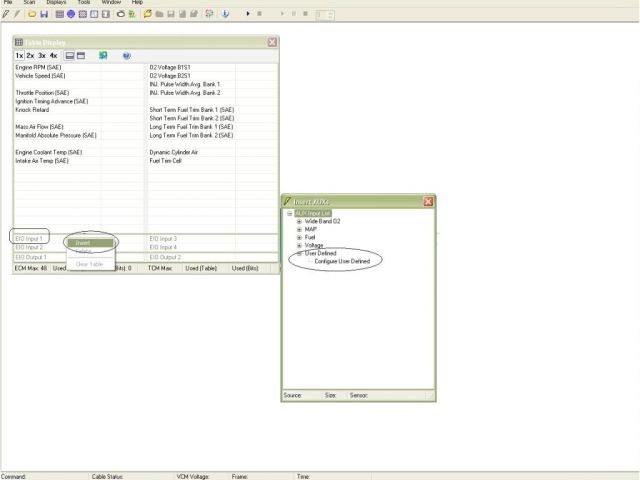
Task: Click the blue globe icon in Table Display
Action: [x=126, y=55]
